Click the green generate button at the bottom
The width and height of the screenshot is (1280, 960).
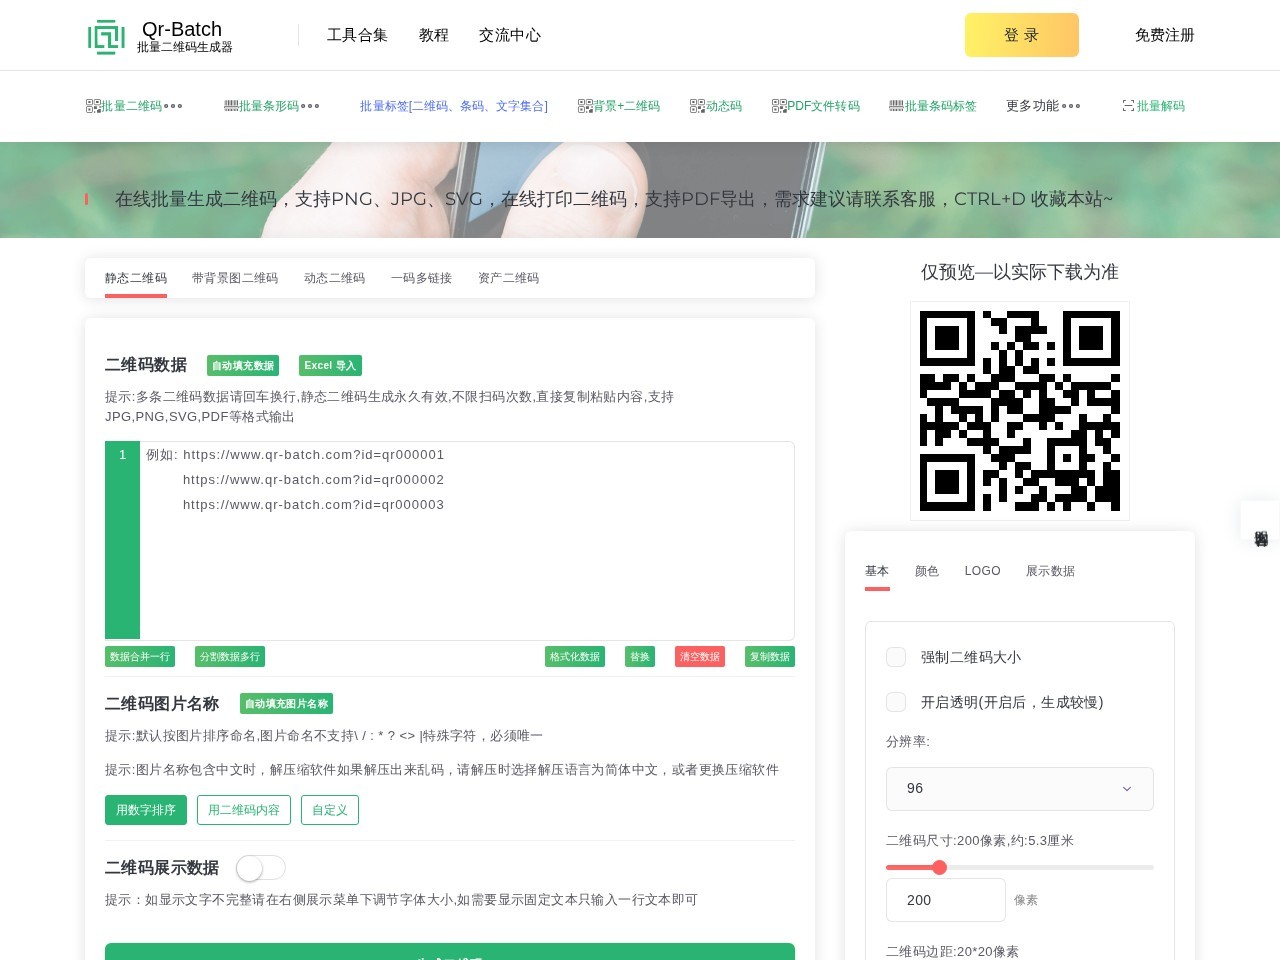click(x=450, y=951)
